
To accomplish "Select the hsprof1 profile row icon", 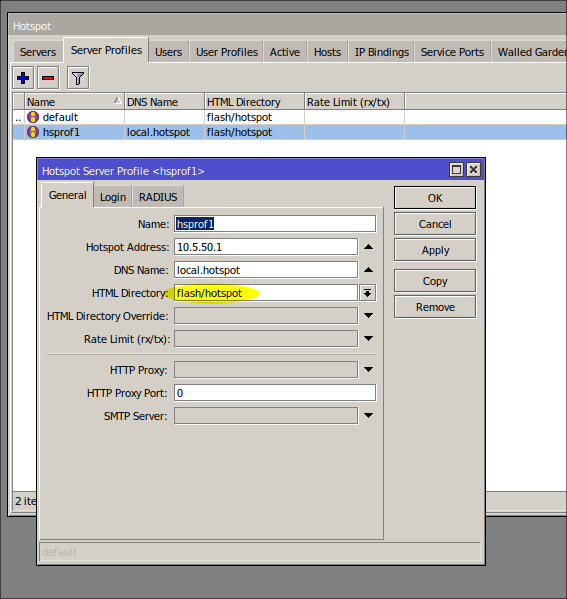I will point(33,132).
